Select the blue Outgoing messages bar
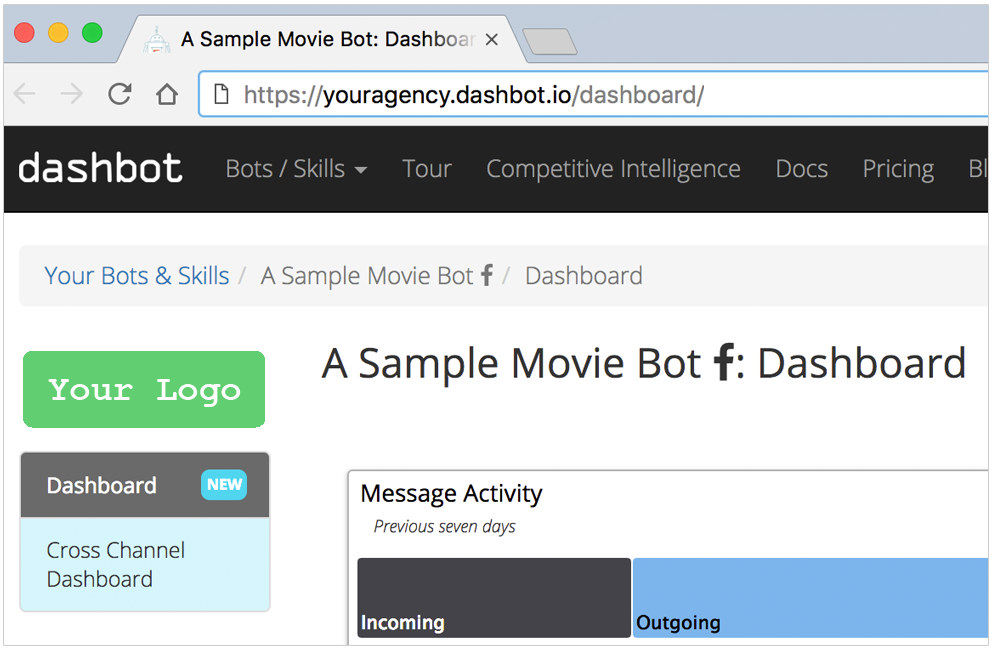Screen dimensions: 992x650 [x=810, y=597]
